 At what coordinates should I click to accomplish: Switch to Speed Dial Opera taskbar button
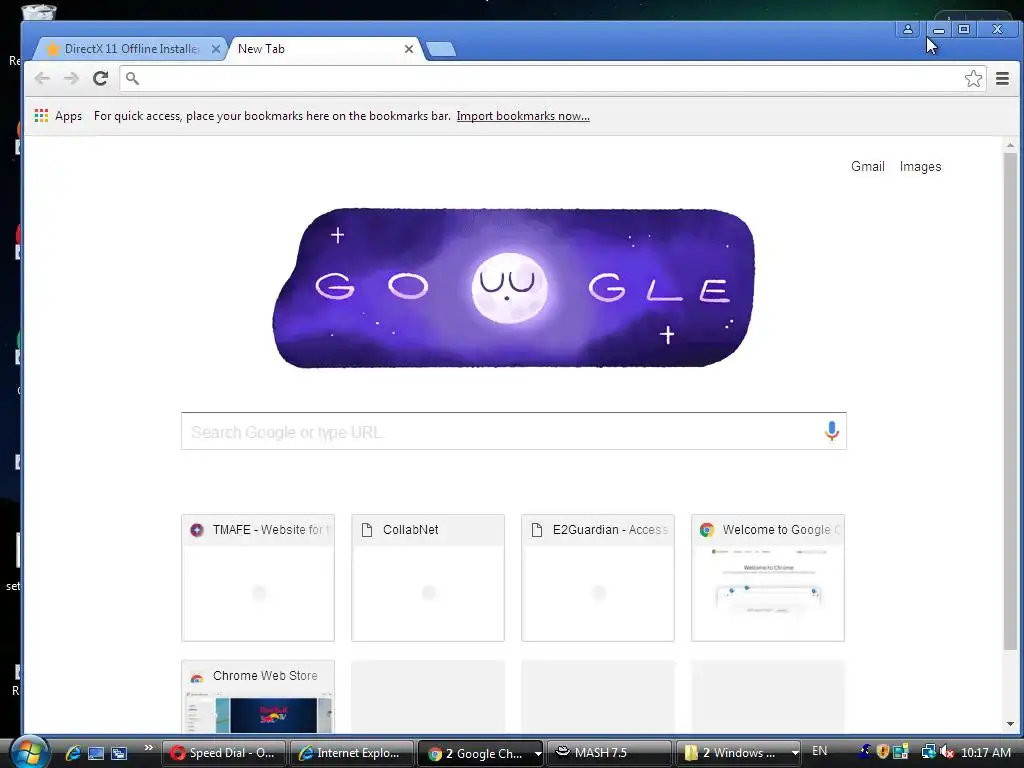(223, 753)
